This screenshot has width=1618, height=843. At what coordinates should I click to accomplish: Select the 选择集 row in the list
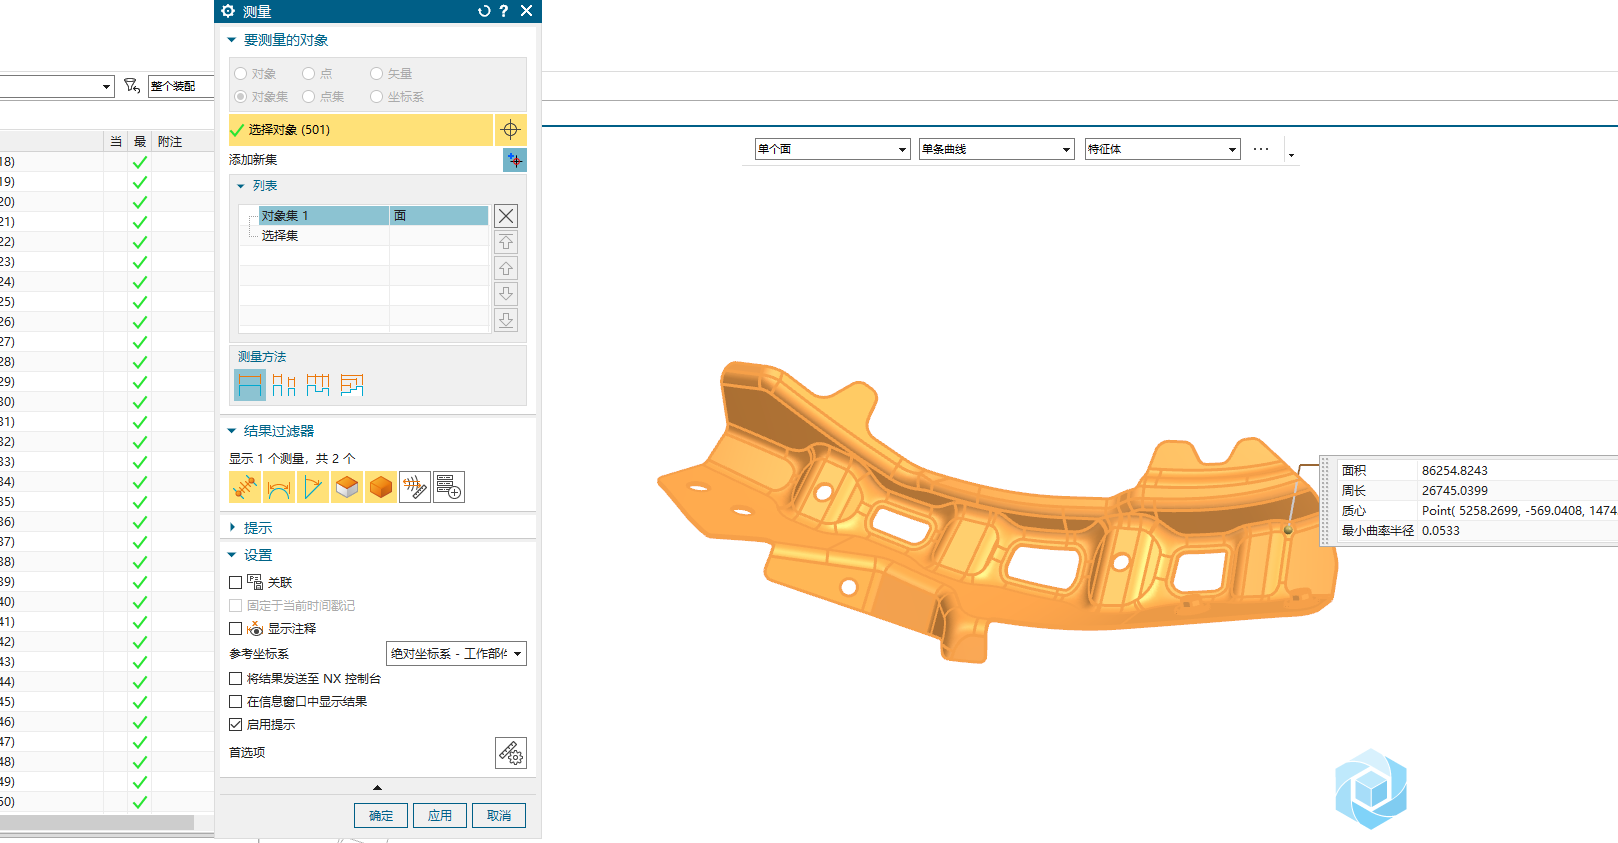click(364, 236)
